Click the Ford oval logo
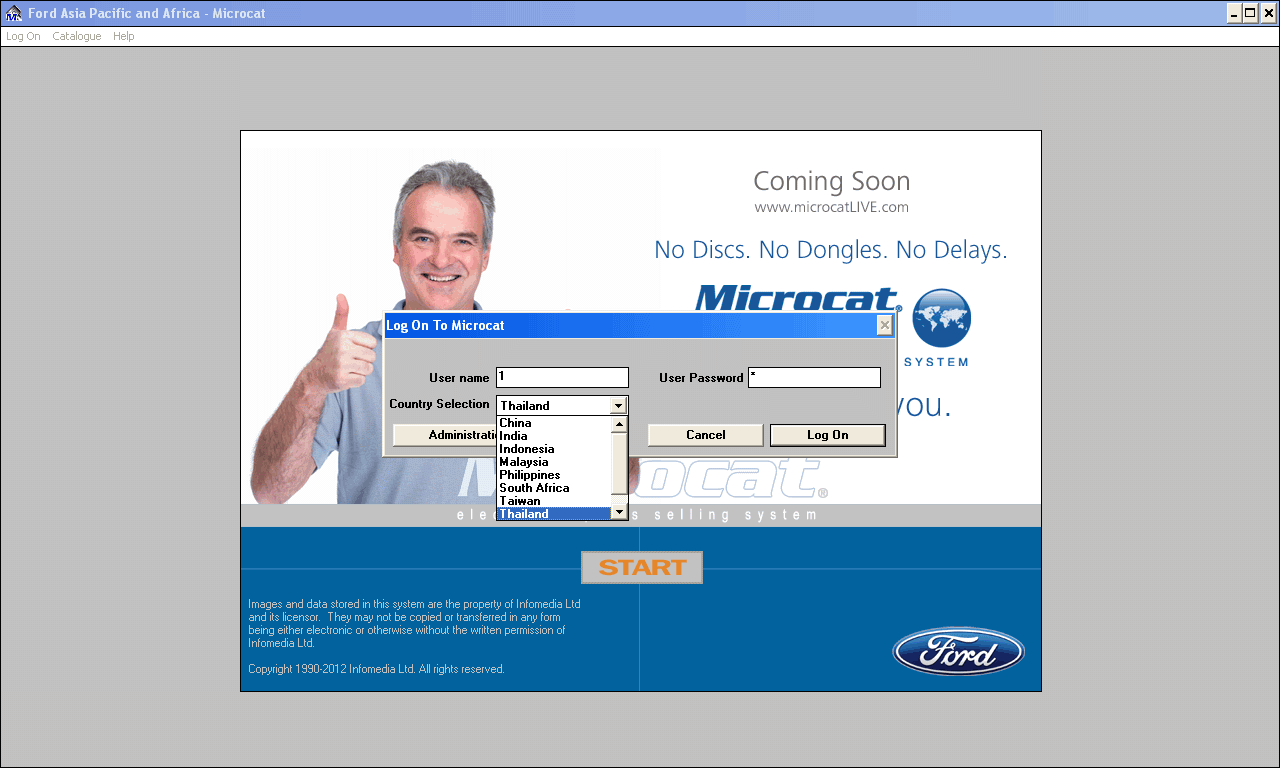 pos(958,652)
